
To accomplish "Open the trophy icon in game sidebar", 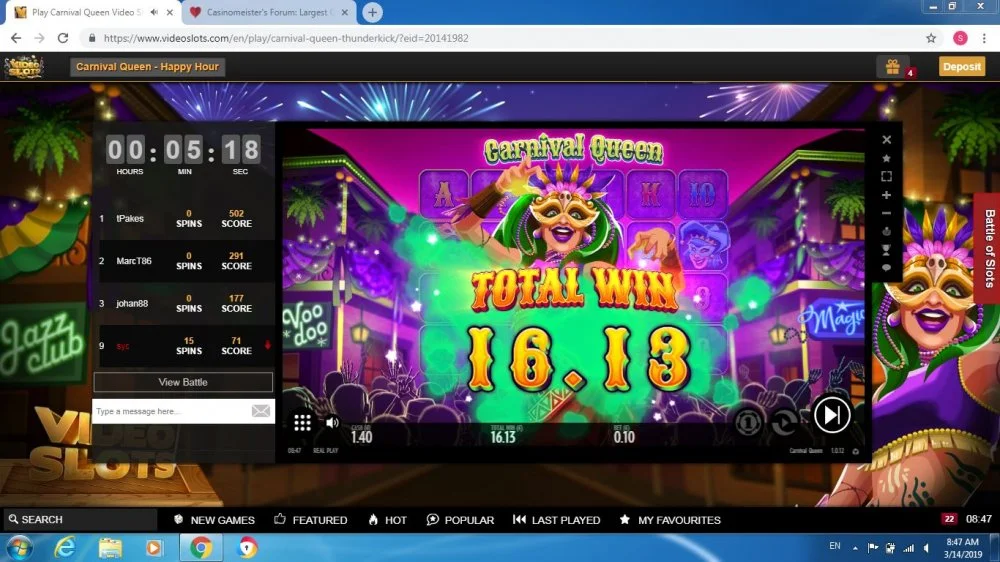I will [886, 250].
